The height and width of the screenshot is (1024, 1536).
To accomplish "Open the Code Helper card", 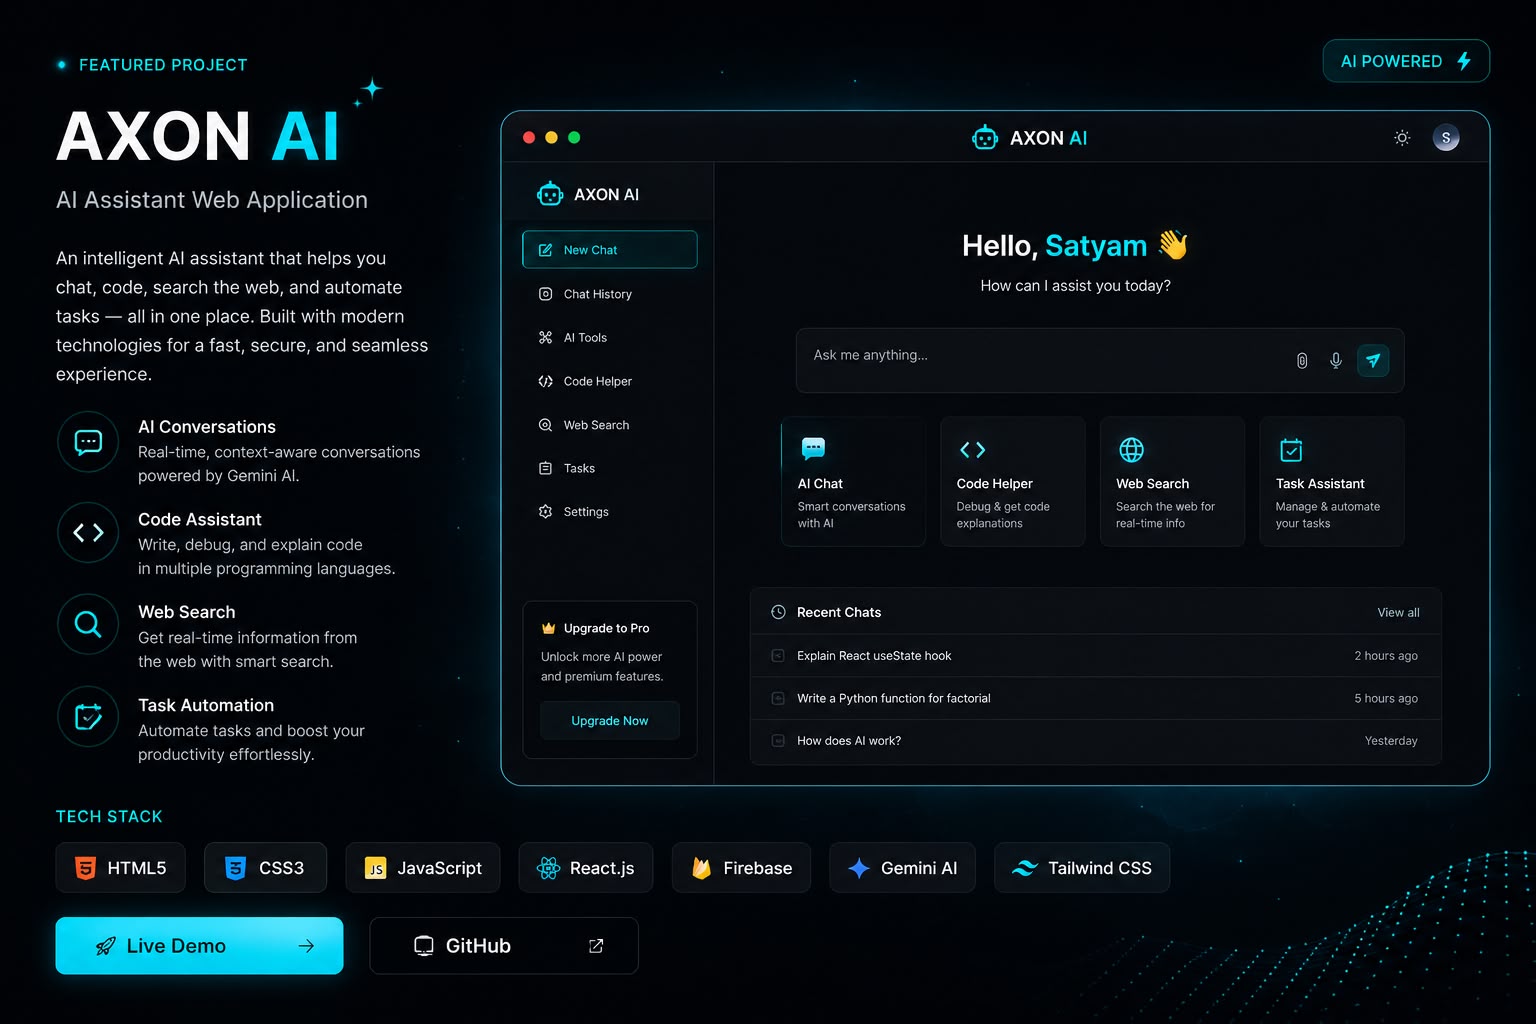I will (1012, 481).
